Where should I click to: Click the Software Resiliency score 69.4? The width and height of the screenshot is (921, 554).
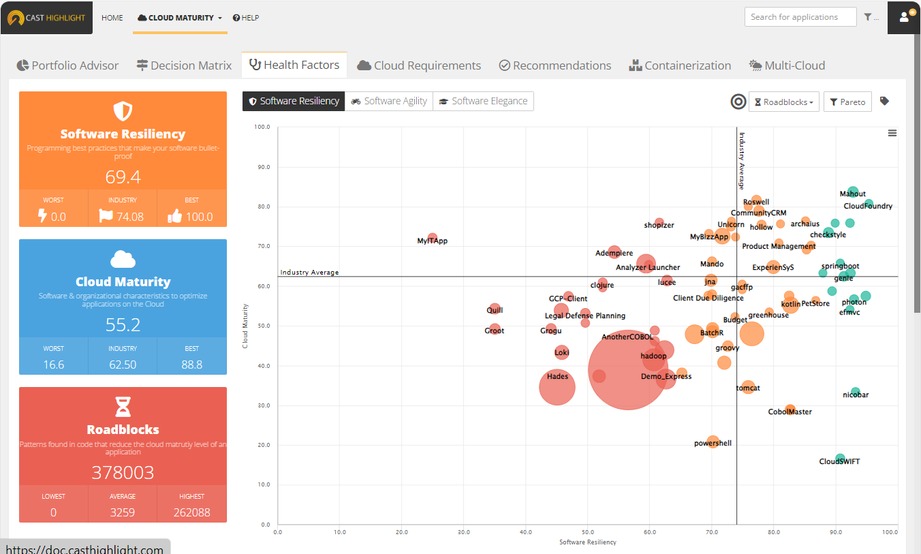pyautogui.click(x=123, y=177)
